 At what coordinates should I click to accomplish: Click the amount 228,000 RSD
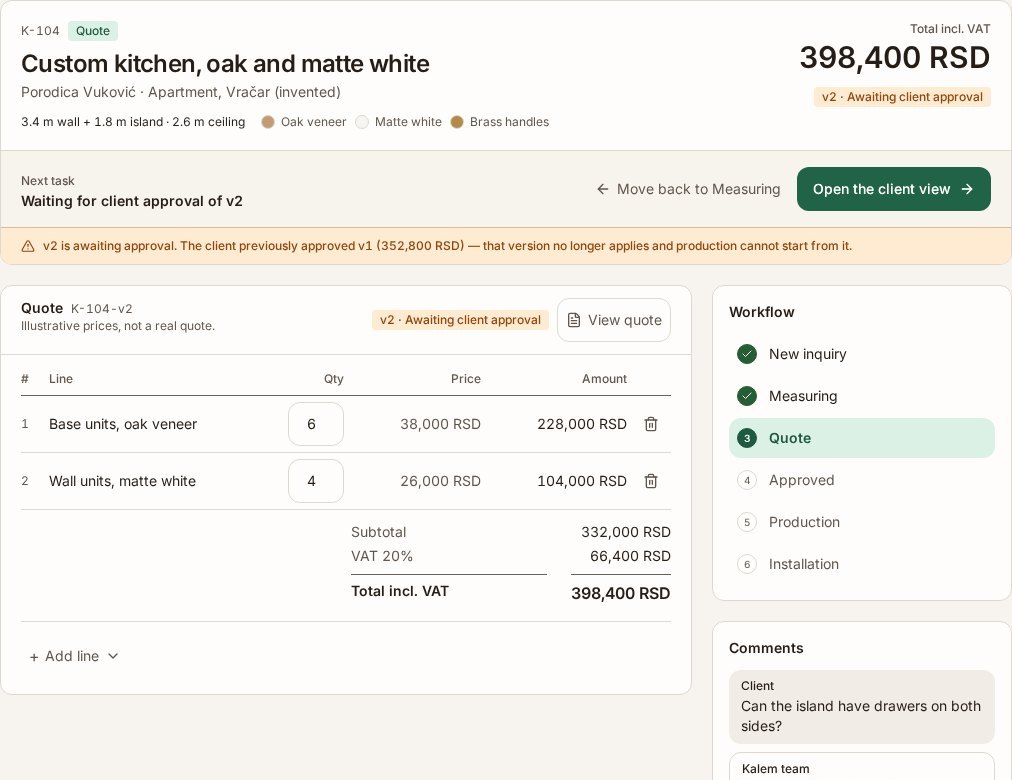pyautogui.click(x=582, y=424)
